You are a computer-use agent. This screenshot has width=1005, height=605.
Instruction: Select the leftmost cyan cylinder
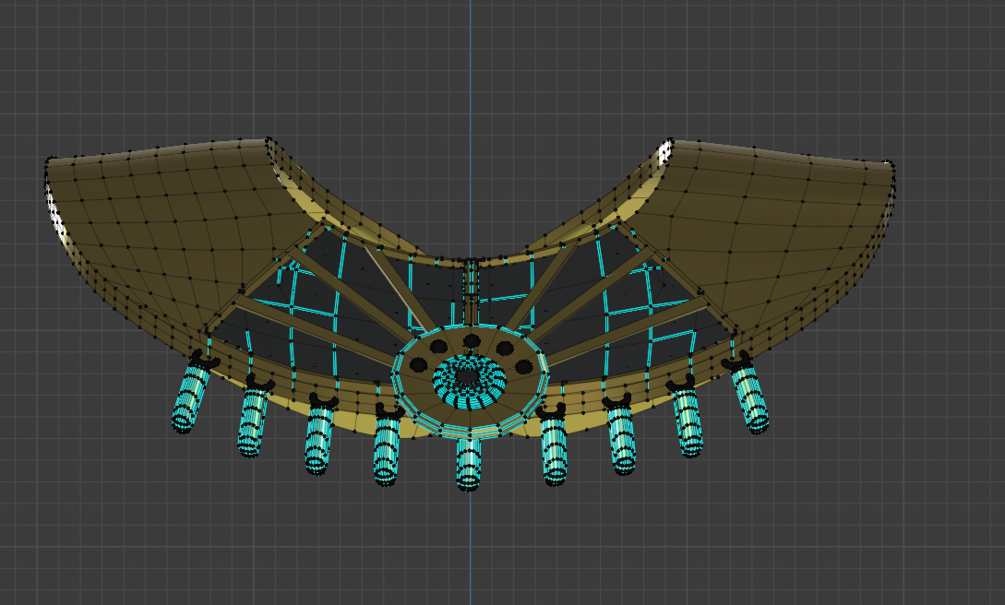(190, 398)
